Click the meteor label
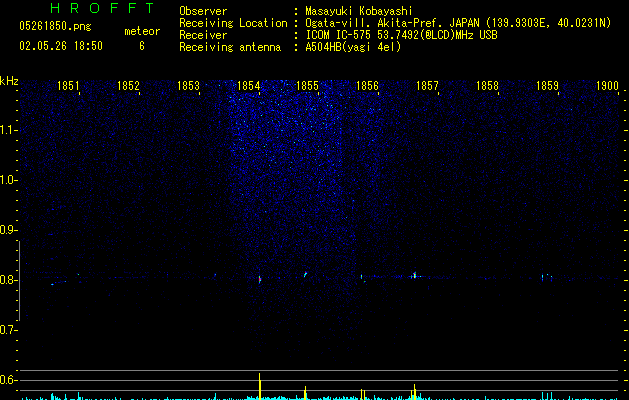Image resolution: width=629 pixels, height=400 pixels. 142,31
